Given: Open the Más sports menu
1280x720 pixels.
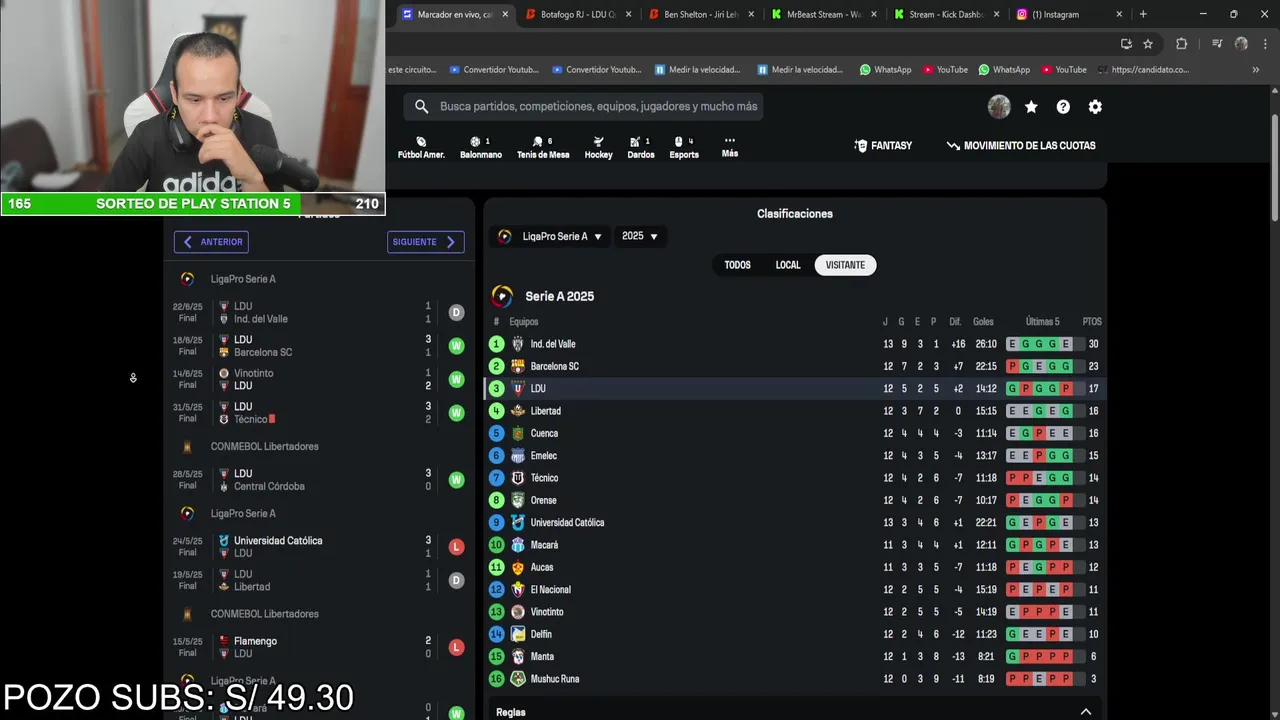Looking at the screenshot, I should [x=730, y=147].
